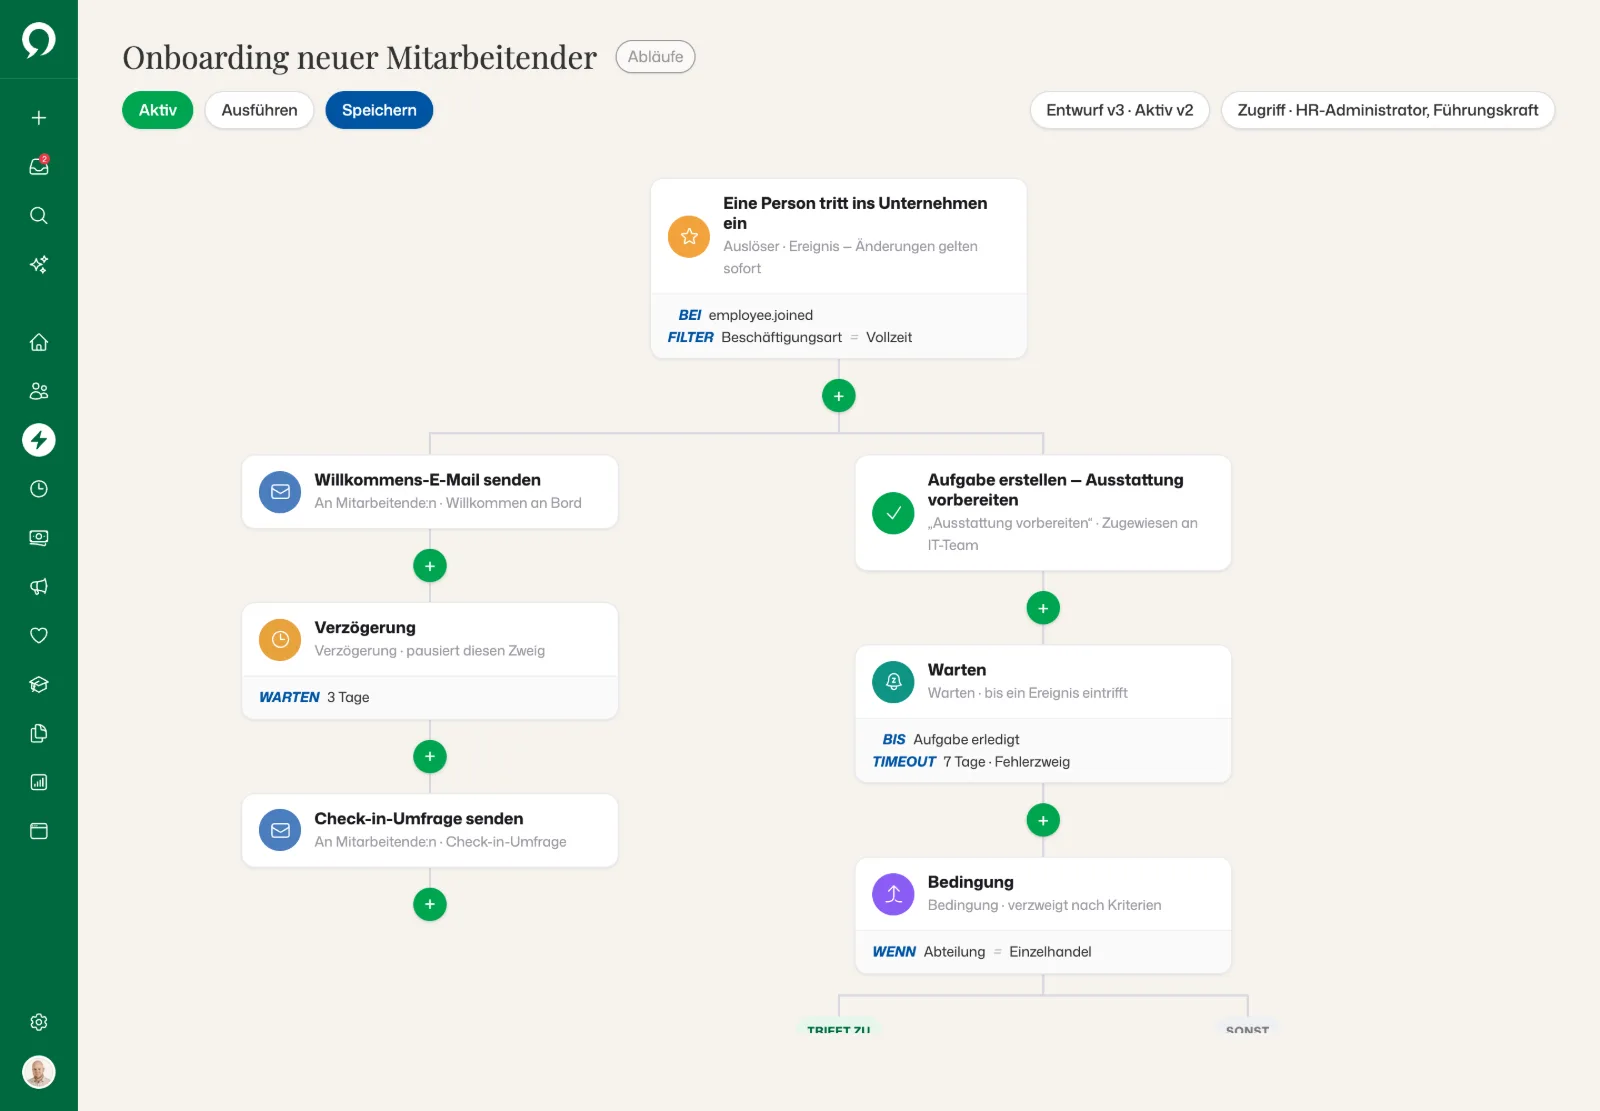Open the app logo home icon
1600x1111 pixels.
pyautogui.click(x=39, y=40)
